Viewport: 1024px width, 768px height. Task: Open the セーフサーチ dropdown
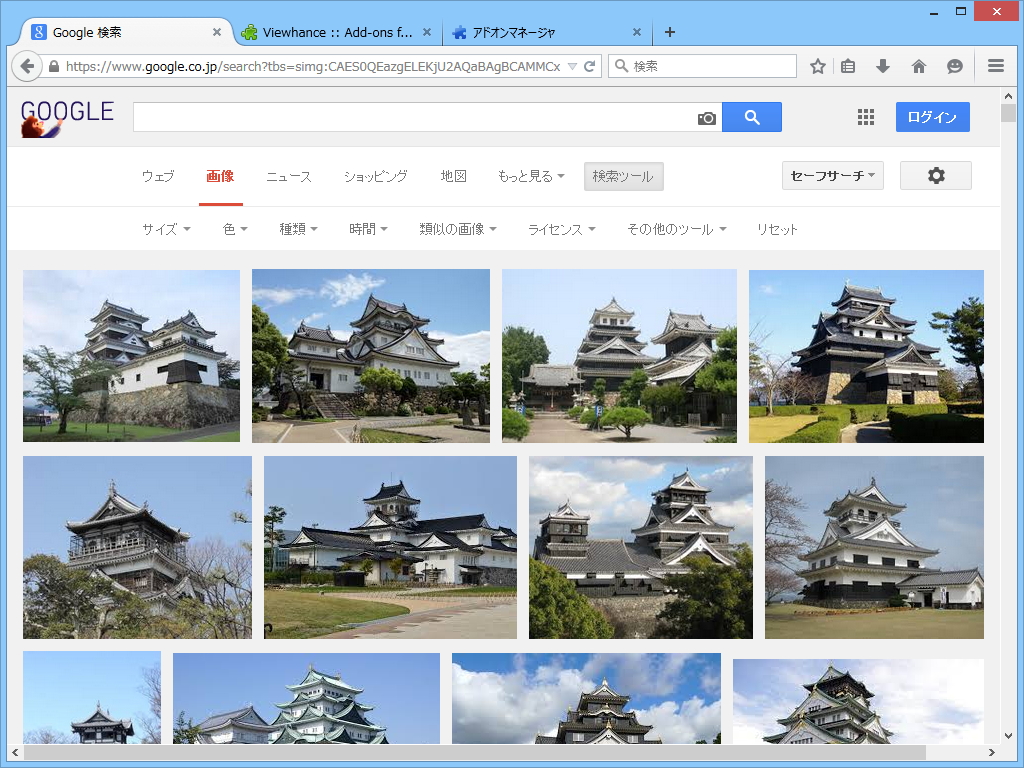(832, 175)
